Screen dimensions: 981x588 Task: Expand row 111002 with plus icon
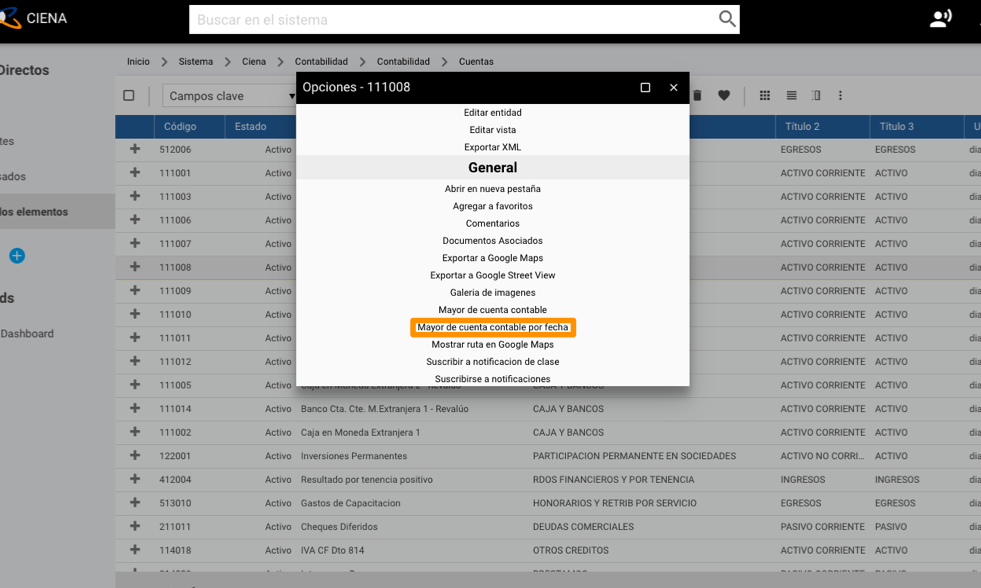(x=135, y=432)
